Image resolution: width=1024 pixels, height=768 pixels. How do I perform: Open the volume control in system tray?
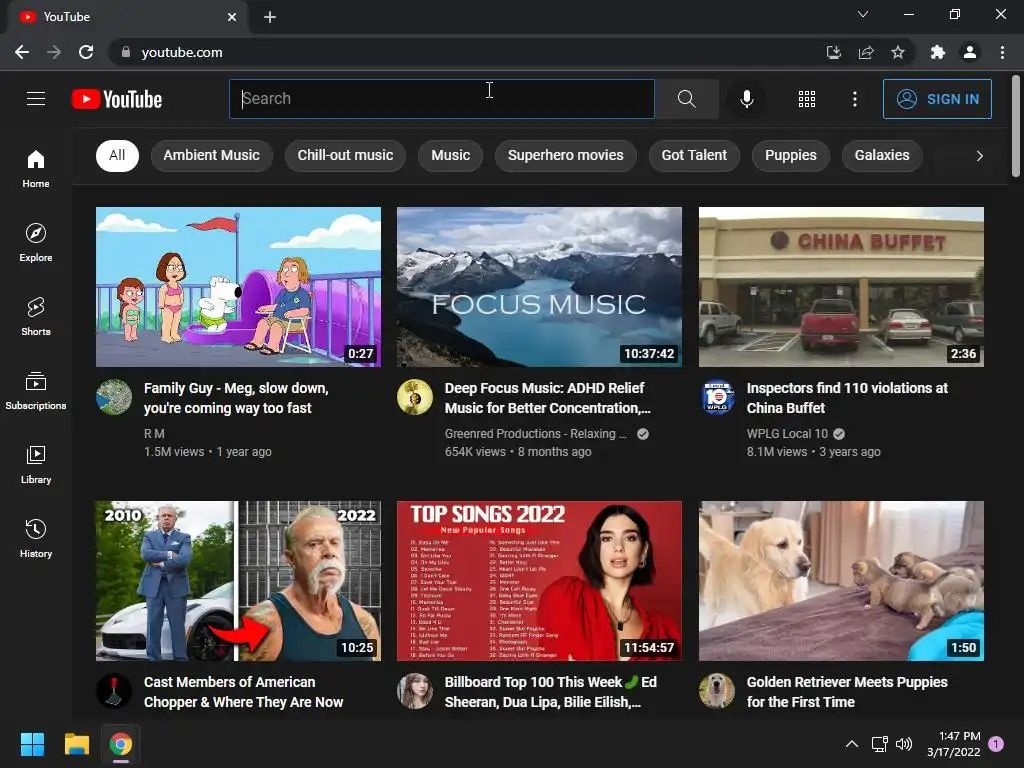pos(904,744)
